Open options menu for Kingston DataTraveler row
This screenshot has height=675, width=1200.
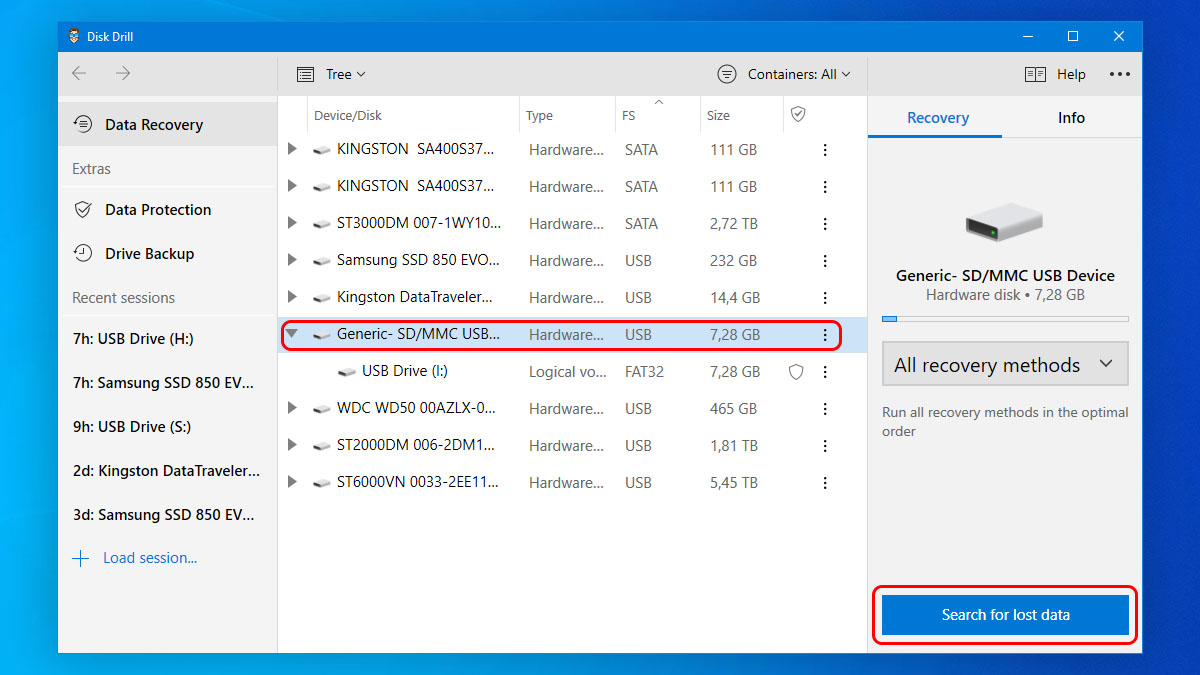[825, 298]
